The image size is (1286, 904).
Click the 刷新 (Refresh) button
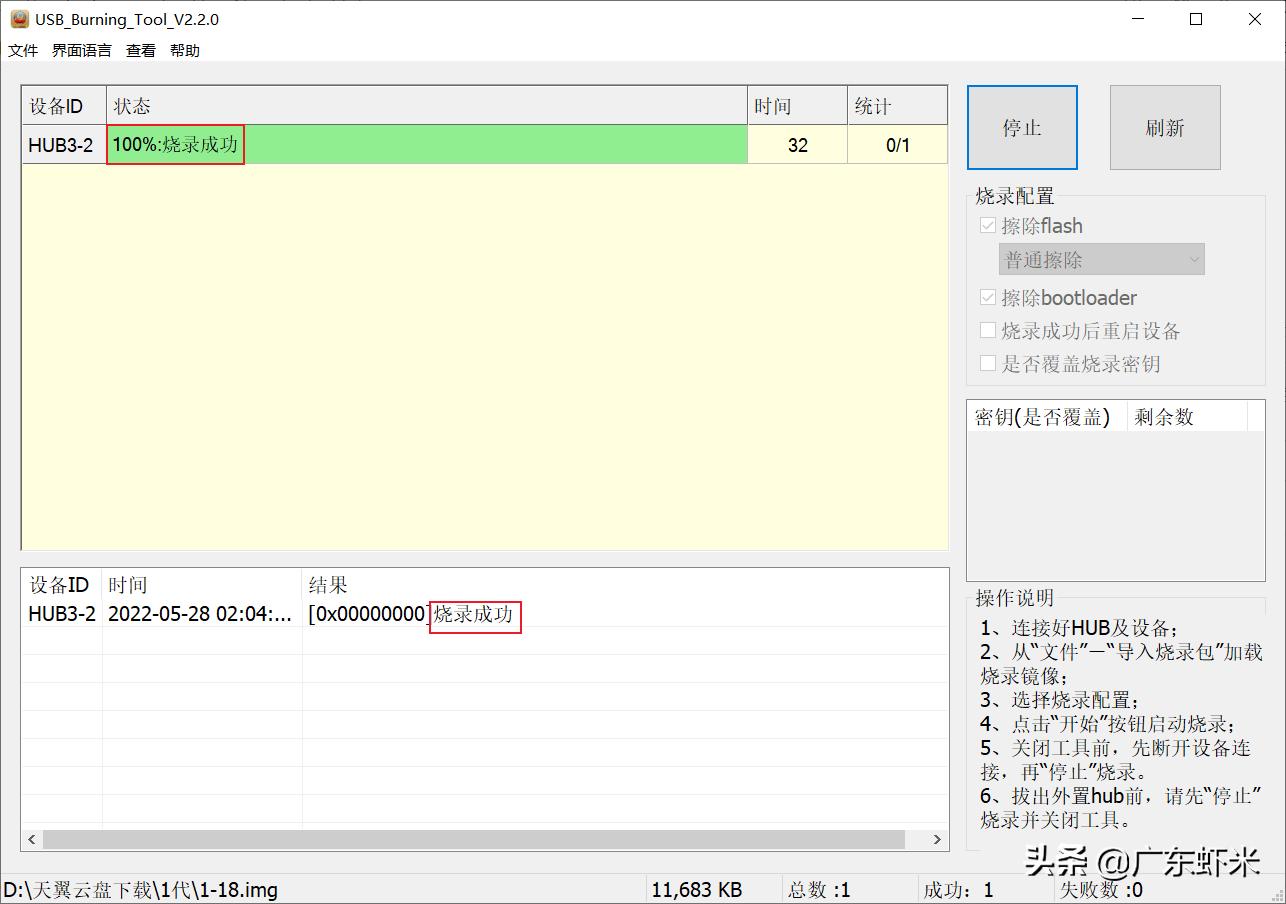point(1164,127)
